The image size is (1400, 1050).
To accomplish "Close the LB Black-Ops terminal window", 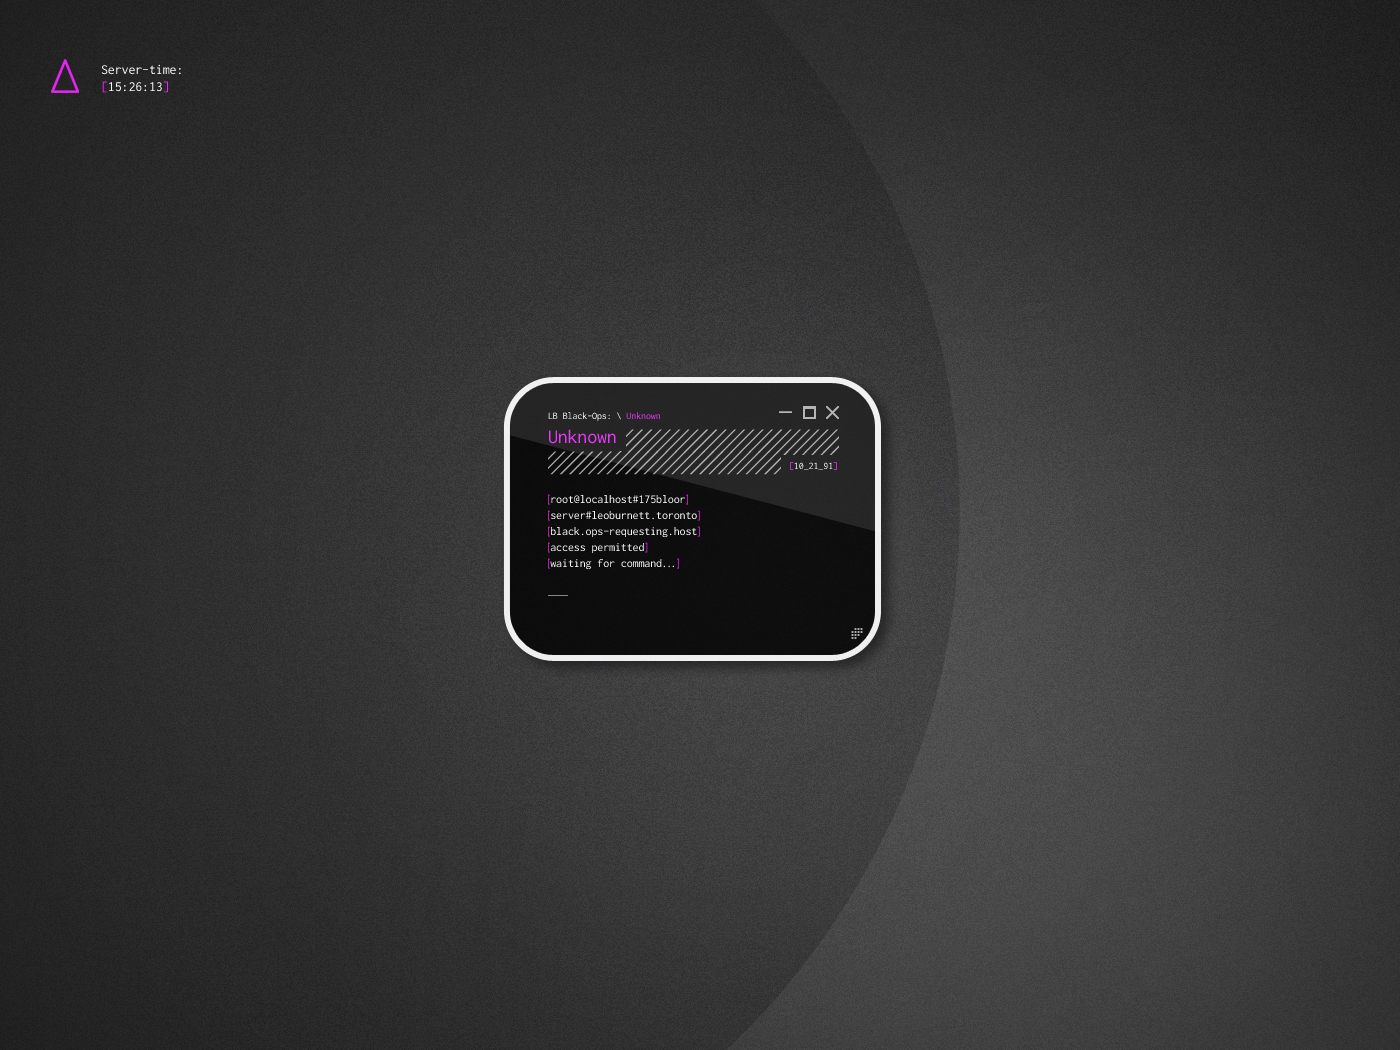I will click(x=832, y=412).
